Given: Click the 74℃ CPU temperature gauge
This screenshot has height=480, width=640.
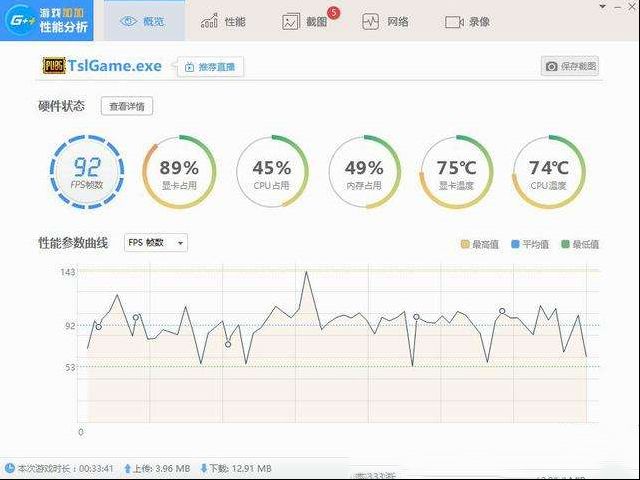Looking at the screenshot, I should (x=549, y=172).
